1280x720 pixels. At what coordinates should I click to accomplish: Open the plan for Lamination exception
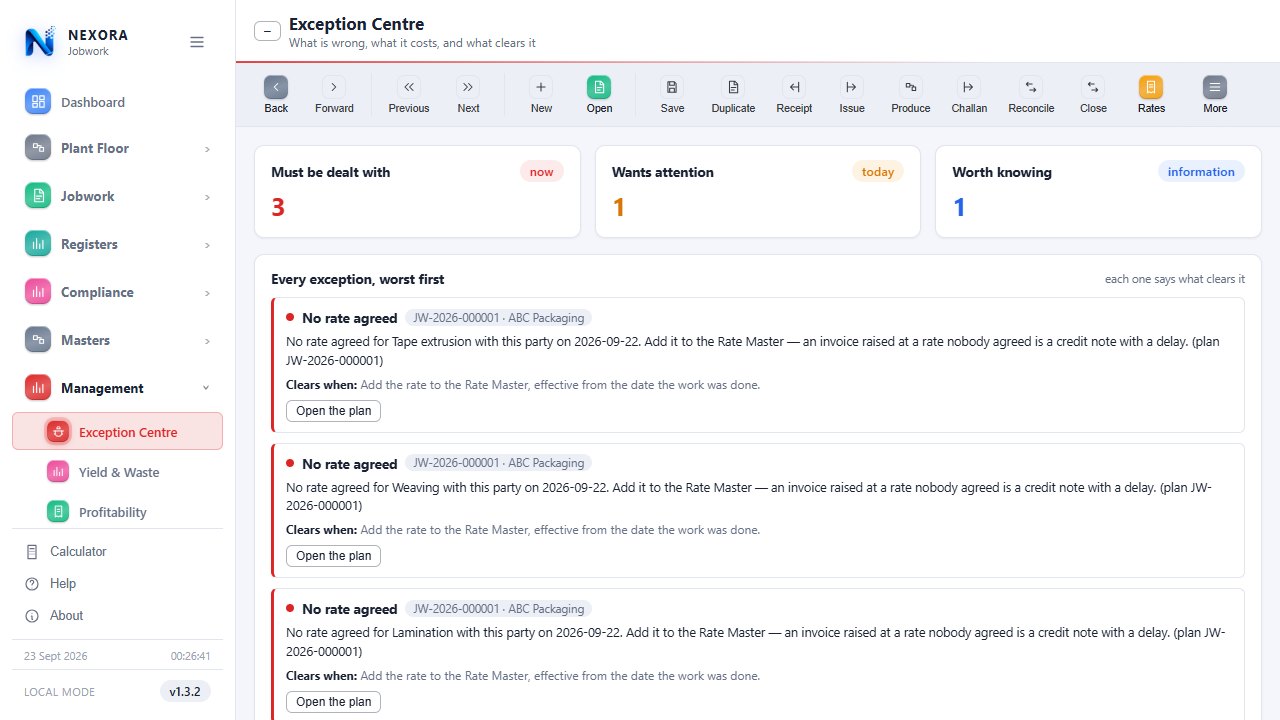pyautogui.click(x=333, y=702)
